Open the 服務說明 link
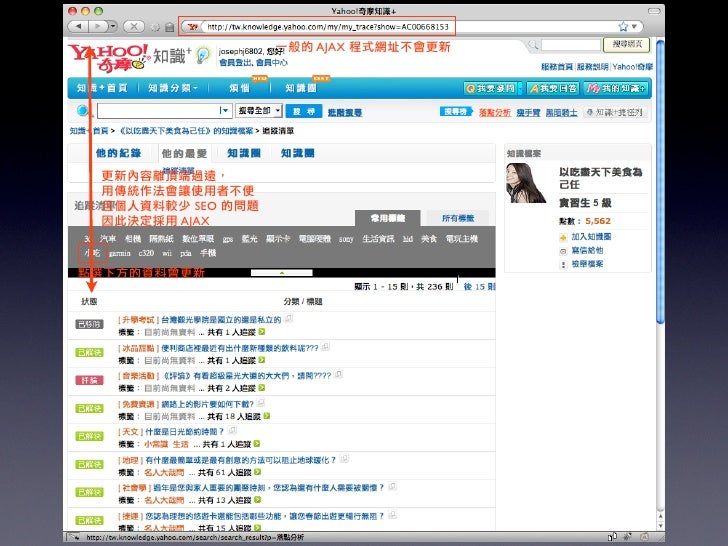The width and height of the screenshot is (728, 546). point(592,67)
